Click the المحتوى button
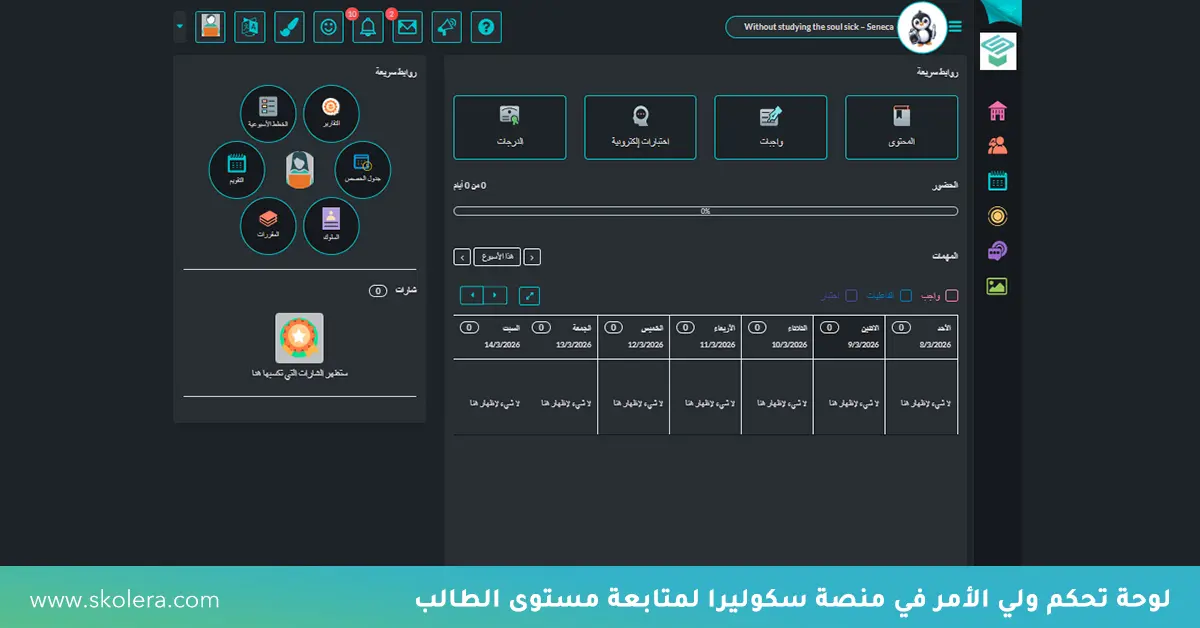The image size is (1200, 628). (x=901, y=127)
